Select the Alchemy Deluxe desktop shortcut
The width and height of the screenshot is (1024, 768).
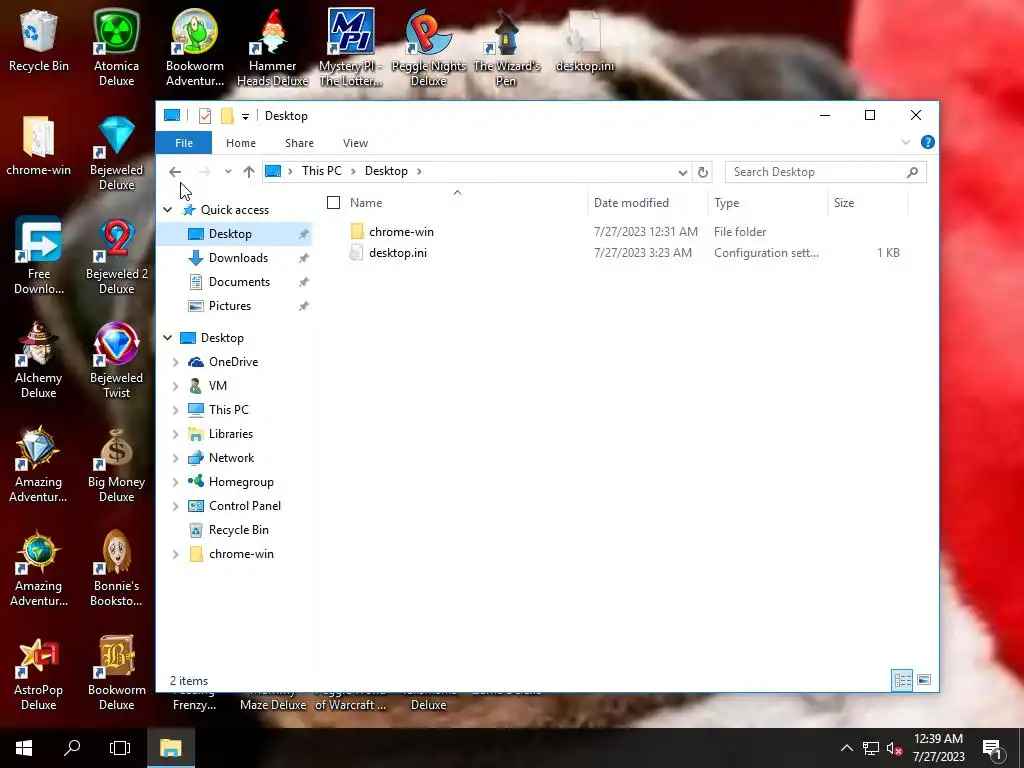pos(39,360)
